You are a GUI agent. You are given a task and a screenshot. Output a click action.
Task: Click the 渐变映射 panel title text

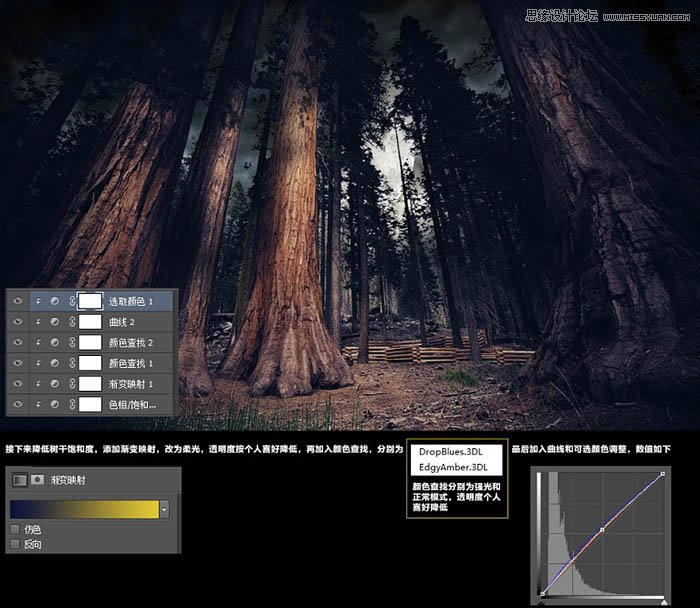point(68,480)
